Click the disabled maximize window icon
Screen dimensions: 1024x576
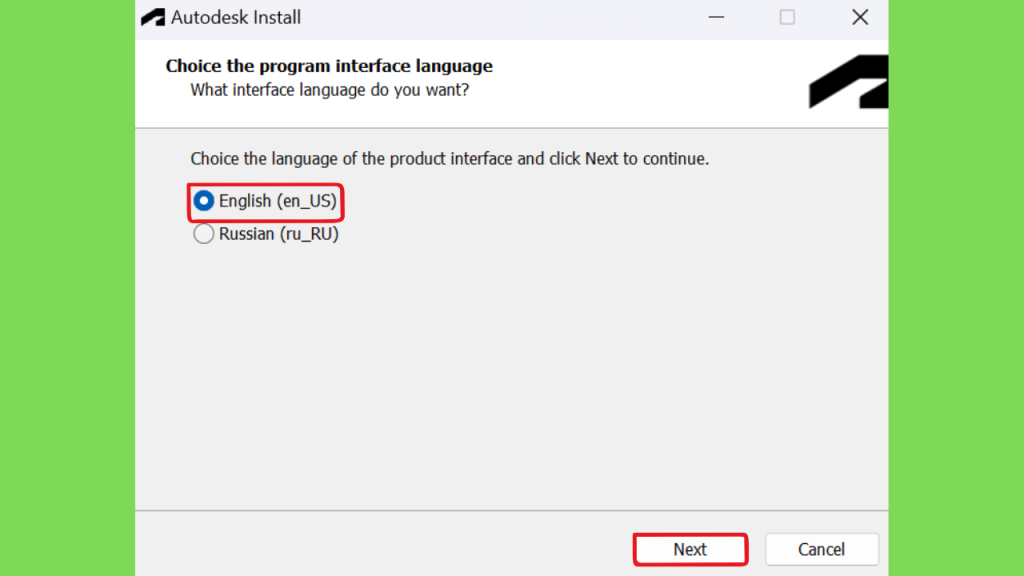click(x=787, y=18)
